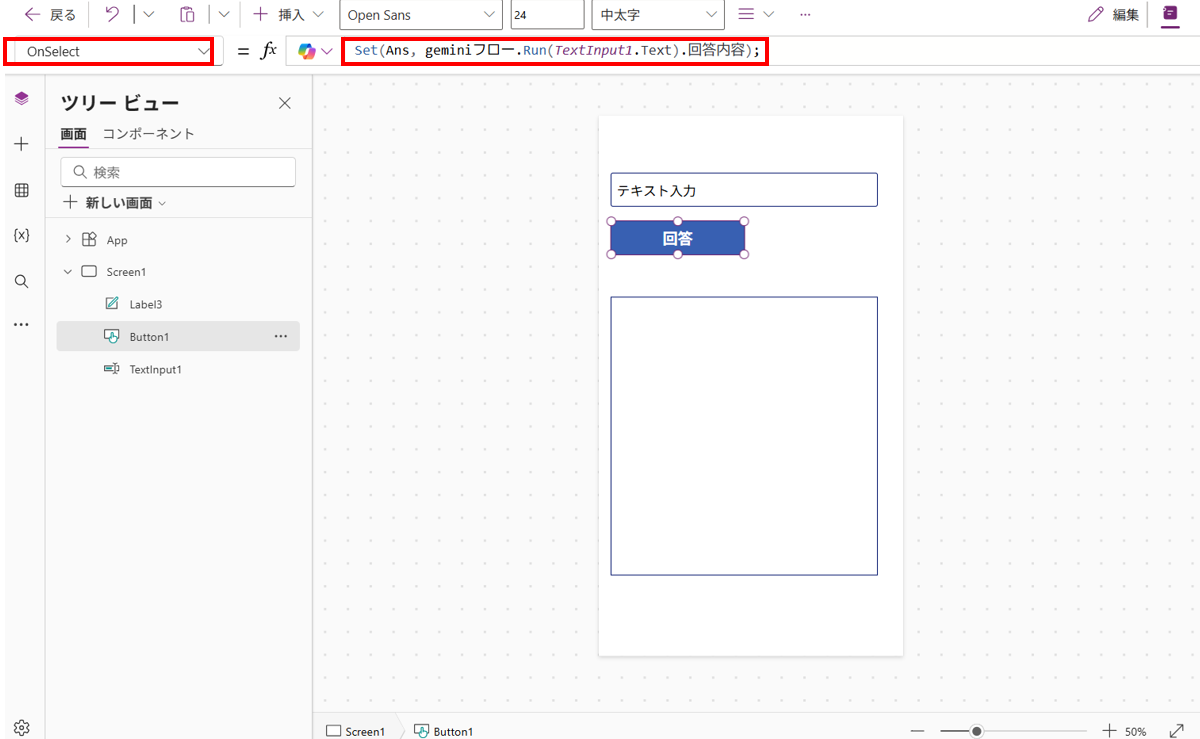Image resolution: width=1200 pixels, height=739 pixels.
Task: Open the 挿入 insert menu
Action: pos(289,15)
